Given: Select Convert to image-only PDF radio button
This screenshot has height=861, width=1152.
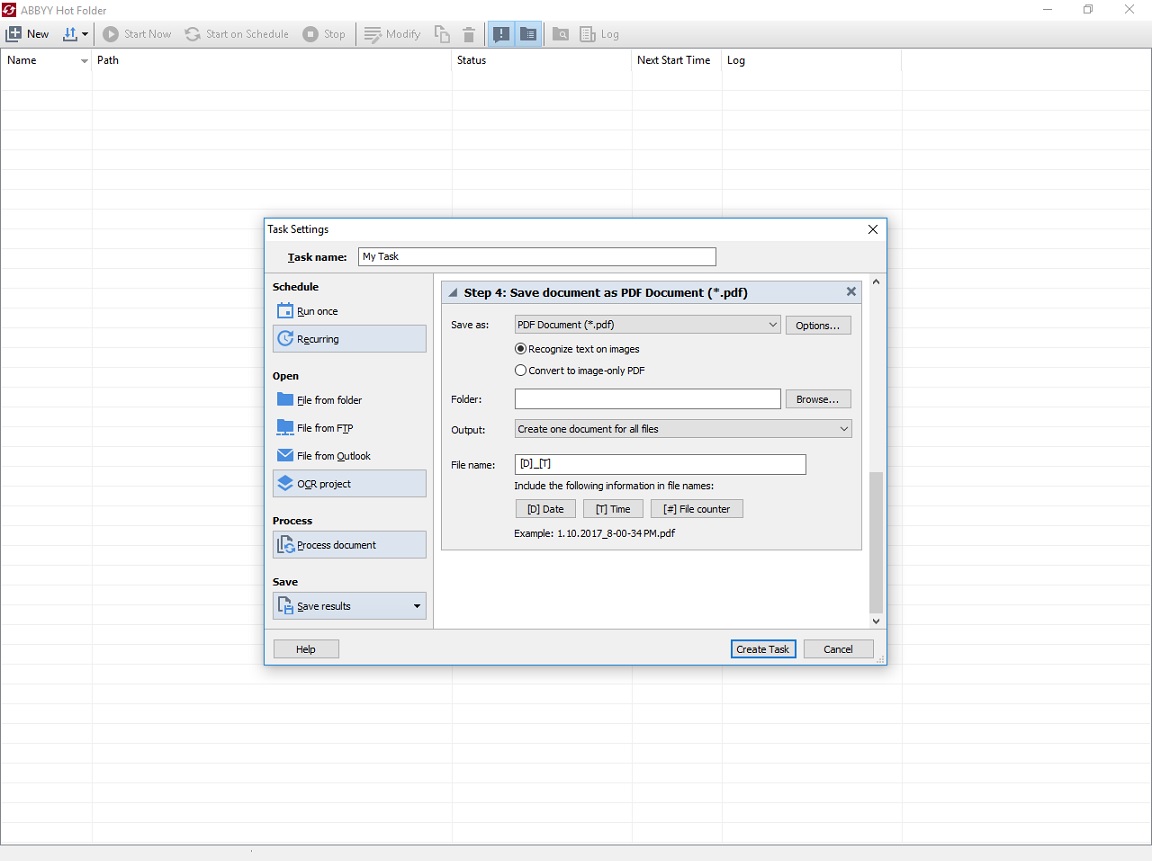Looking at the screenshot, I should [521, 370].
